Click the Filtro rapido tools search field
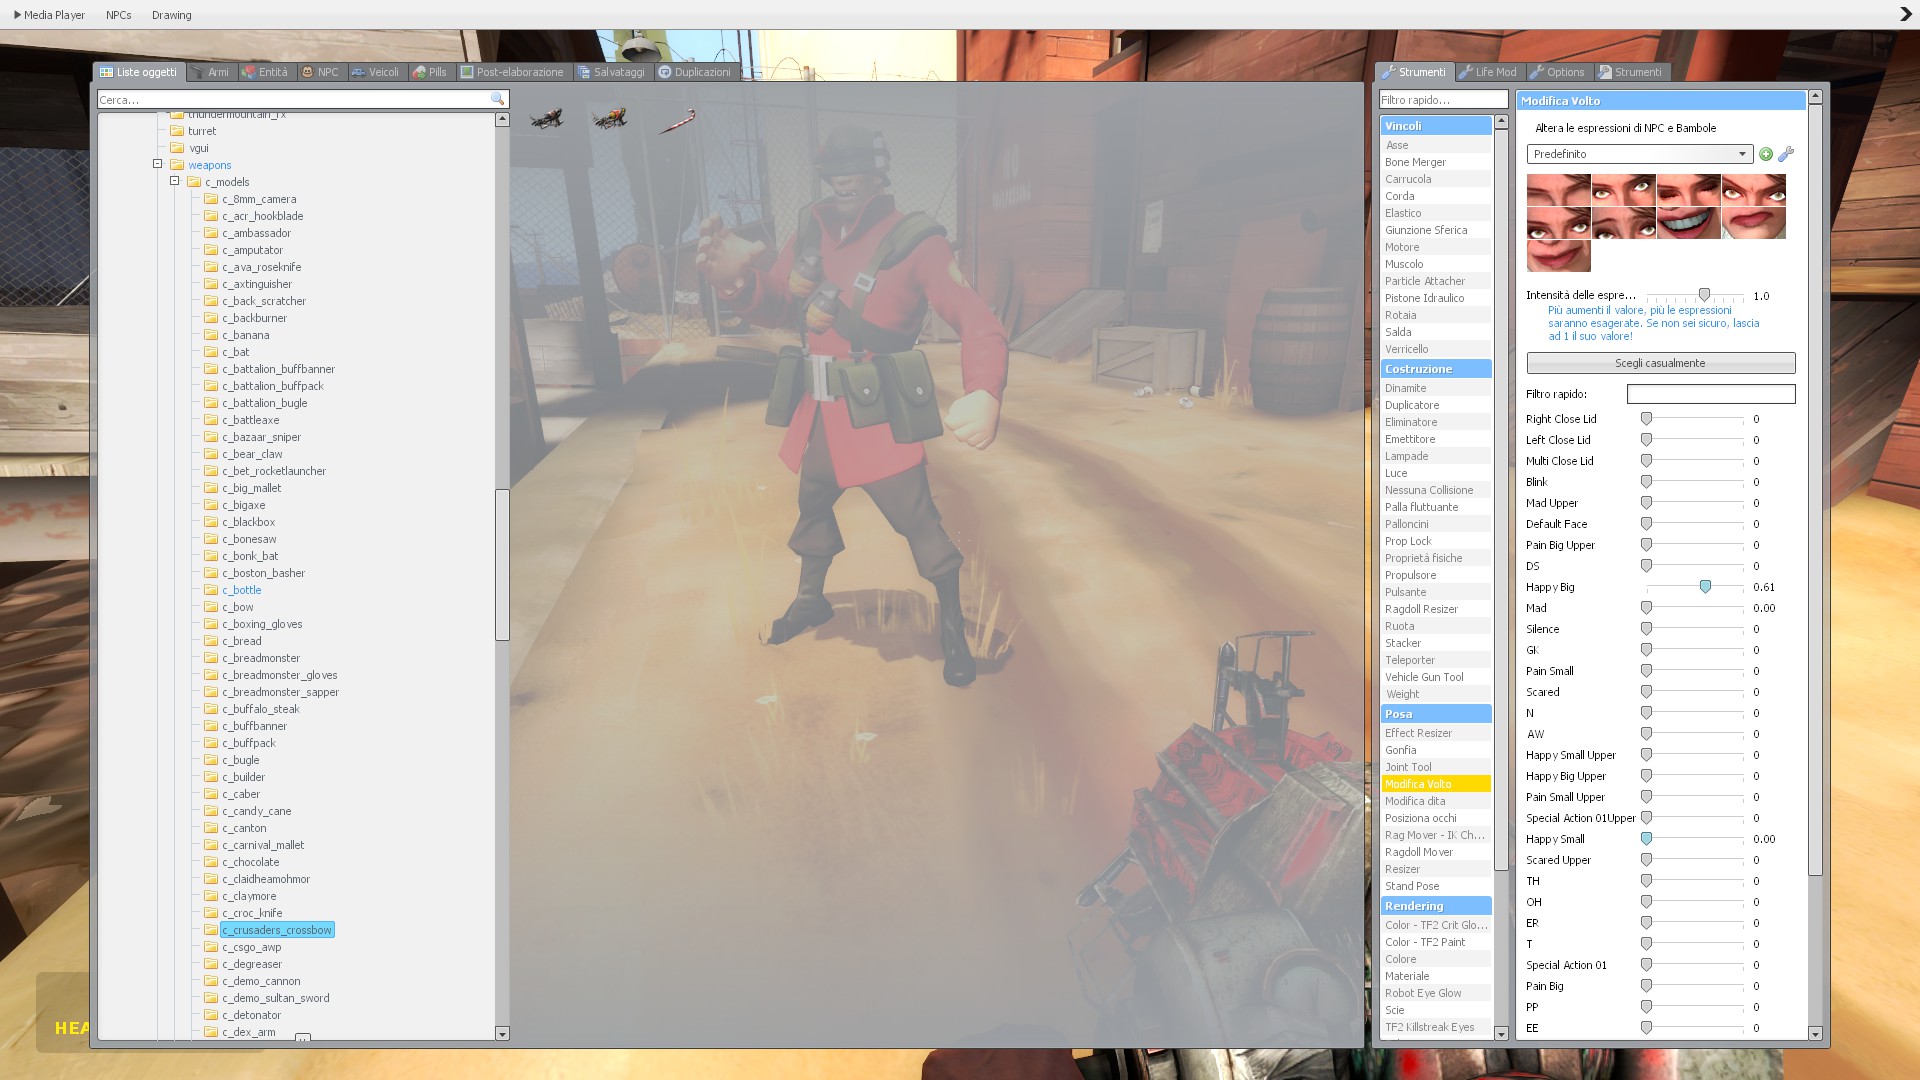Viewport: 1920px width, 1080px height. tap(1442, 100)
